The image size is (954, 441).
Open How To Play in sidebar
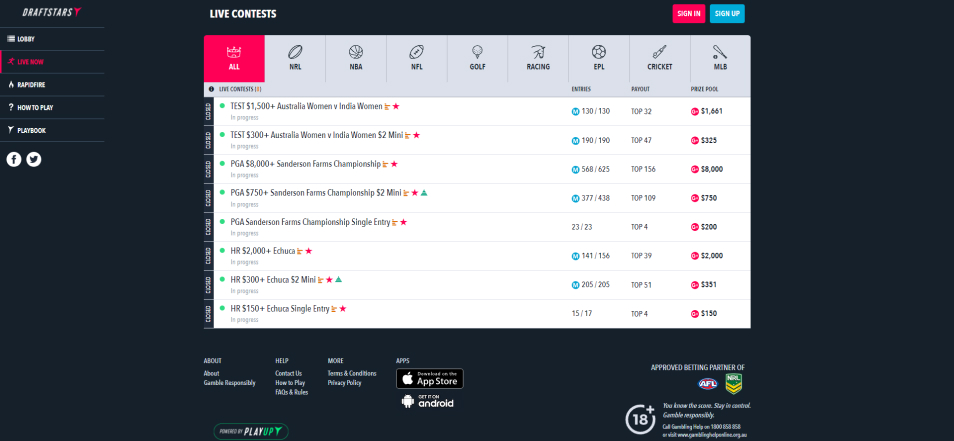[x=52, y=108]
